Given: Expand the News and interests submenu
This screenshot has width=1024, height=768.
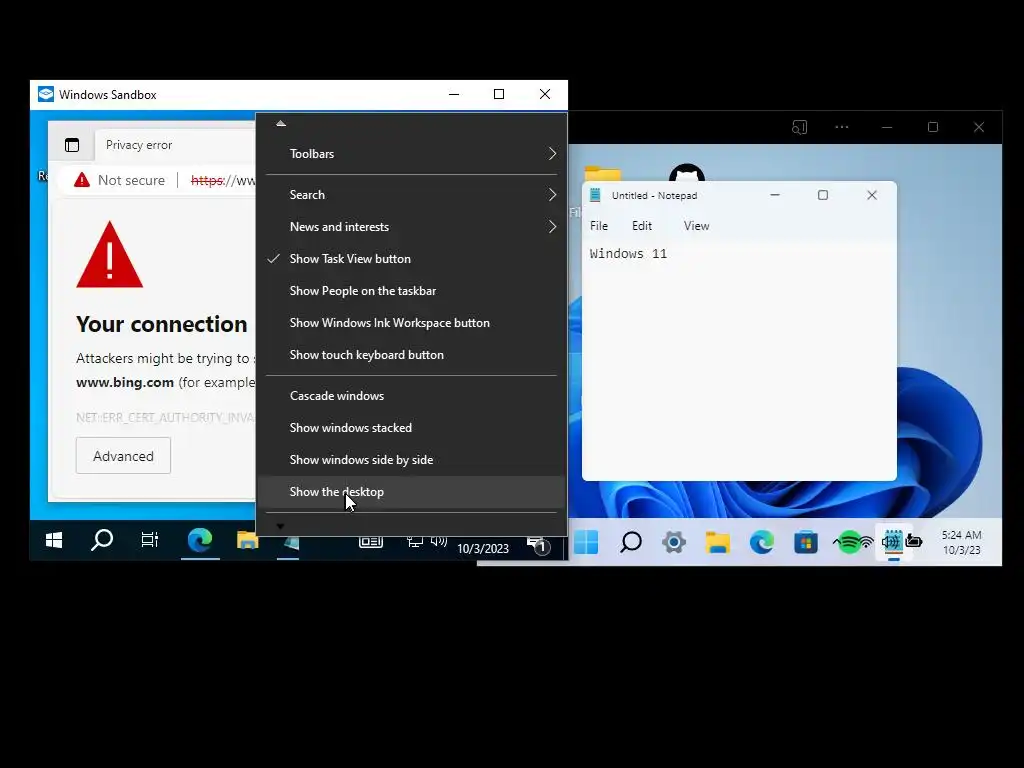Looking at the screenshot, I should (x=411, y=227).
